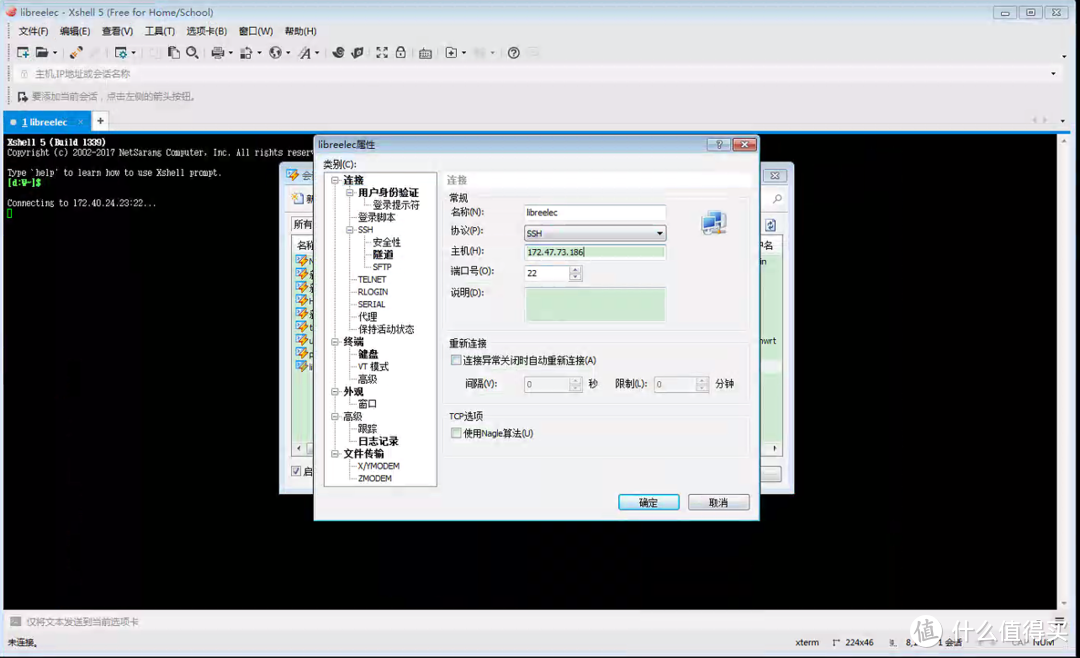The width and height of the screenshot is (1080, 658).
Task: Click the Xmanager leaf toolbar icon
Action: [357, 52]
